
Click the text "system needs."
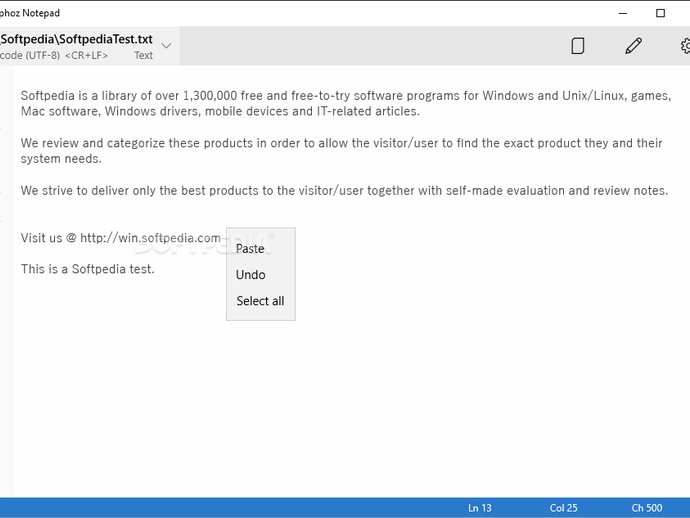[61, 159]
